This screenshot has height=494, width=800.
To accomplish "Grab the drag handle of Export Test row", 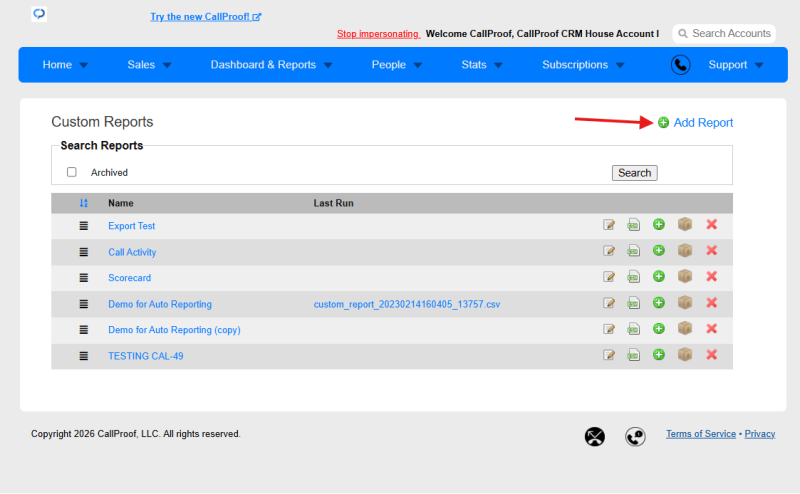I will pos(84,226).
